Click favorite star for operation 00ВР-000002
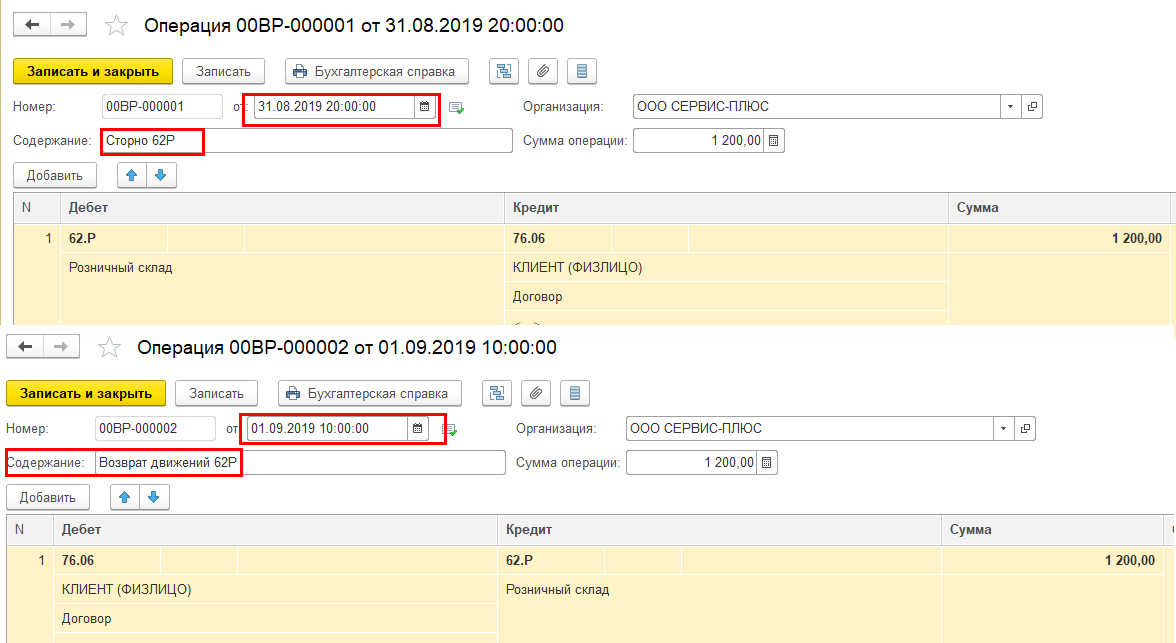The height and width of the screenshot is (643, 1176). coord(110,347)
